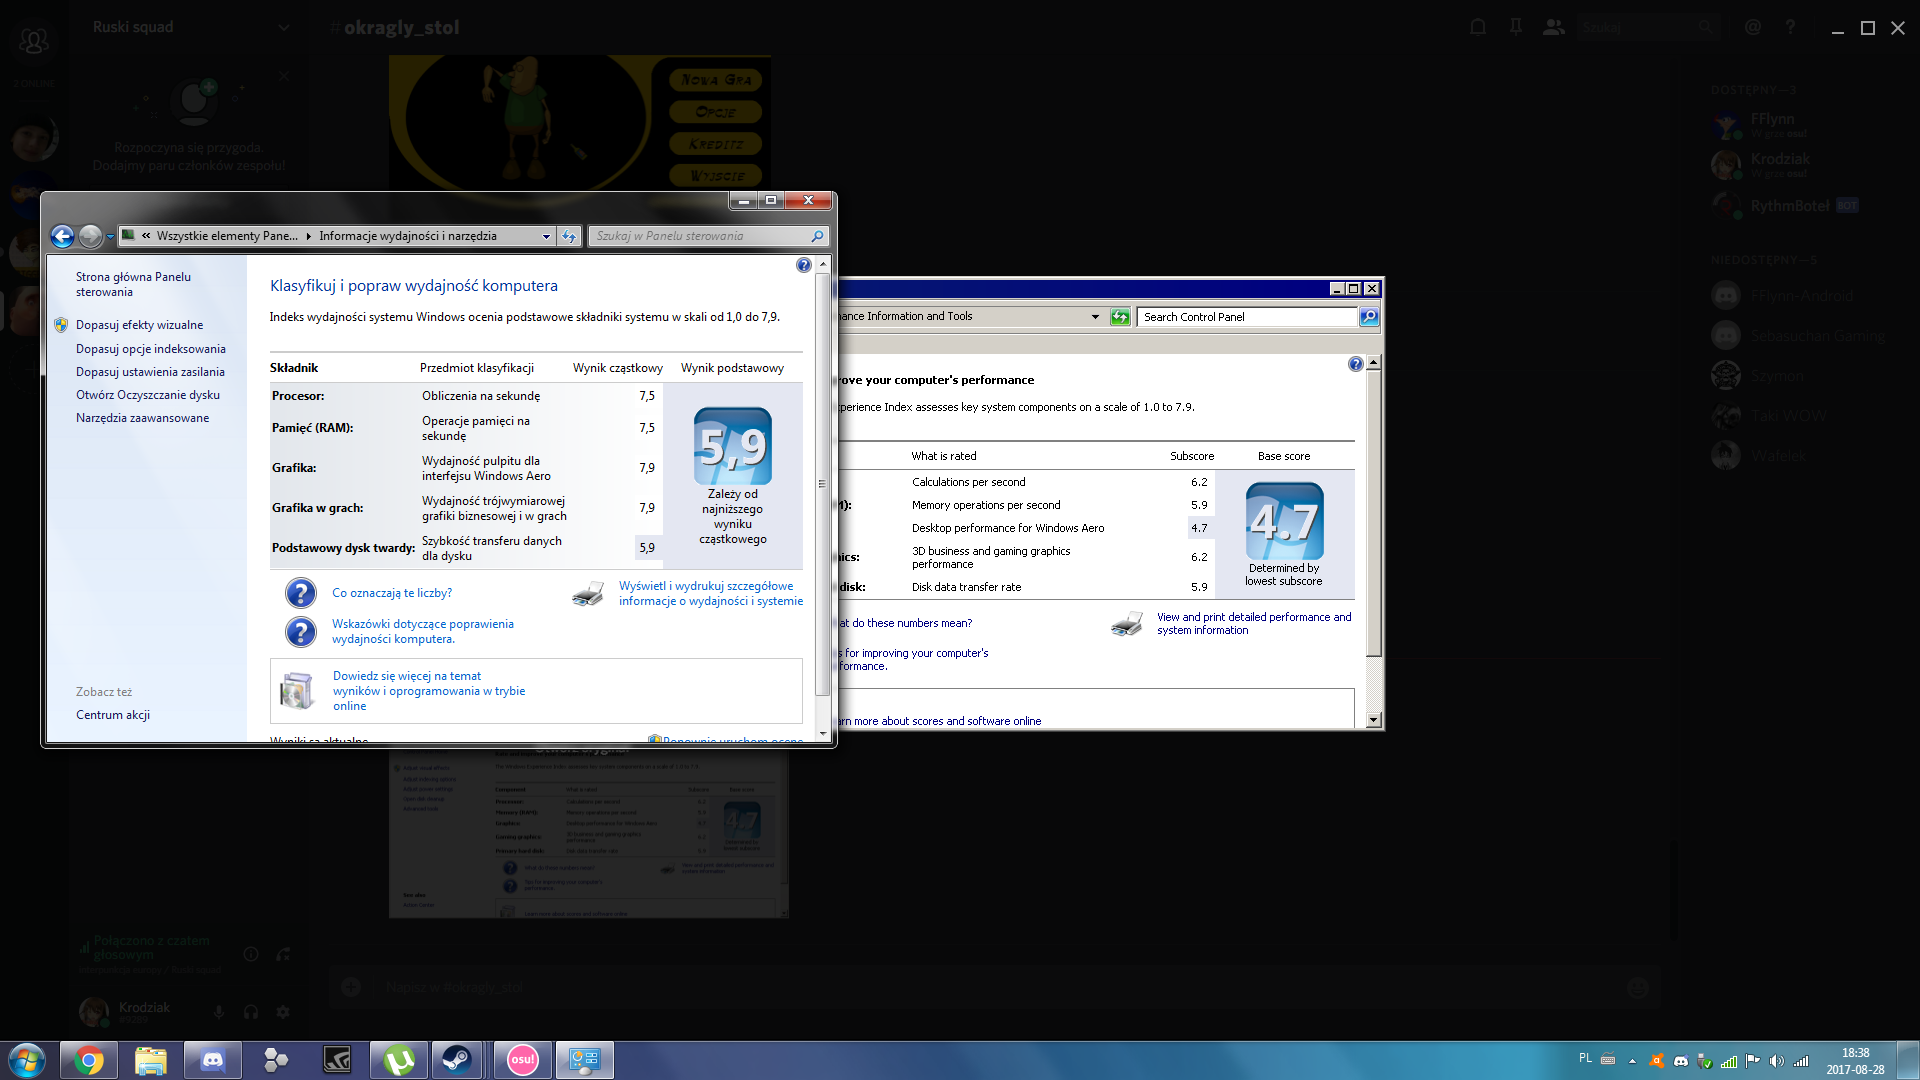Image resolution: width=1920 pixels, height=1080 pixels.
Task: Click 'Dowiedz się więcej' software online button
Action: [x=429, y=690]
